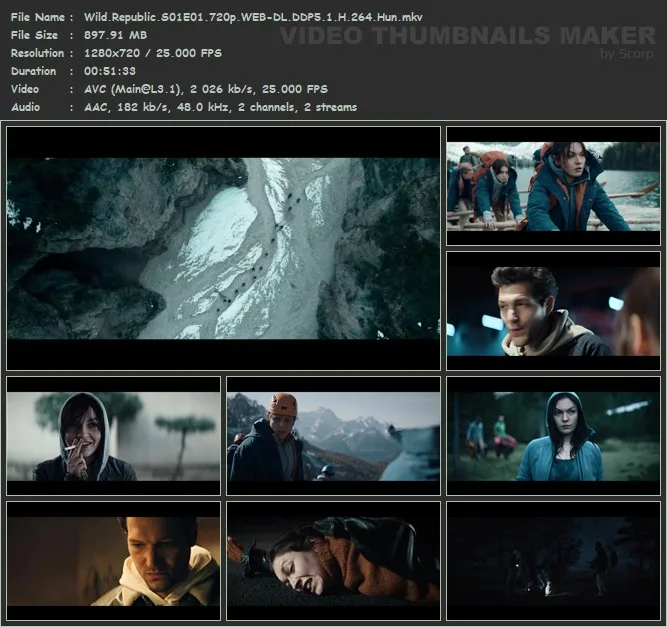Click the duration value 00:51:33

110,71
